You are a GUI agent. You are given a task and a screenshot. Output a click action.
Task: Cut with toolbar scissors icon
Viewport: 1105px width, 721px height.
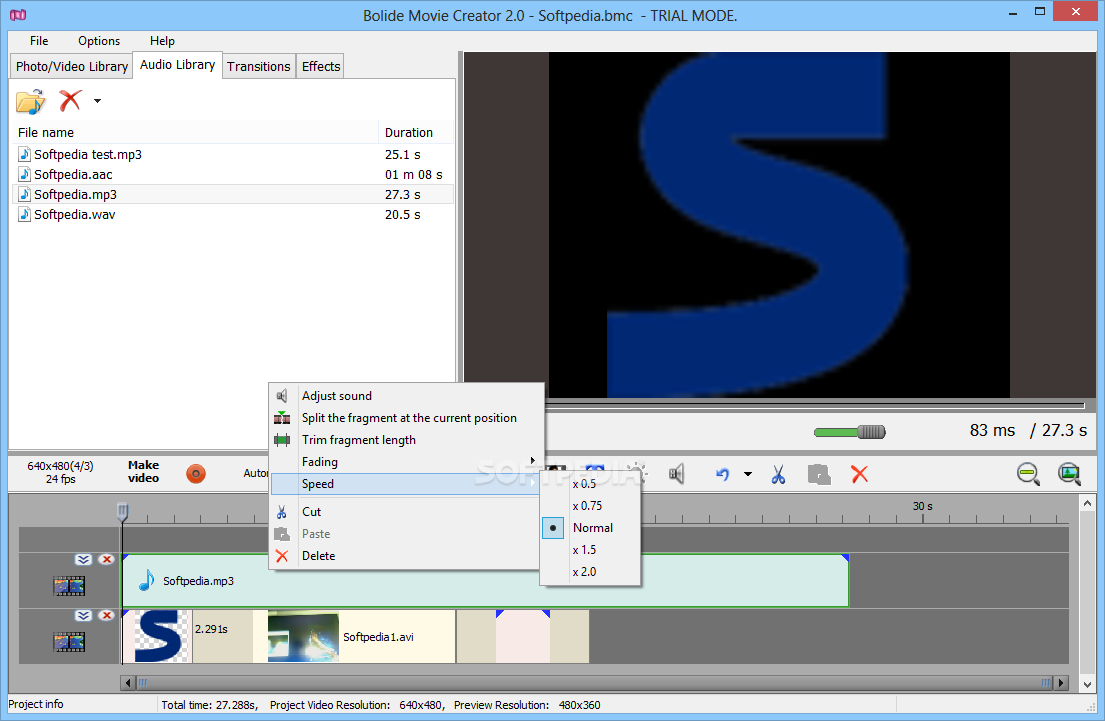pos(778,474)
